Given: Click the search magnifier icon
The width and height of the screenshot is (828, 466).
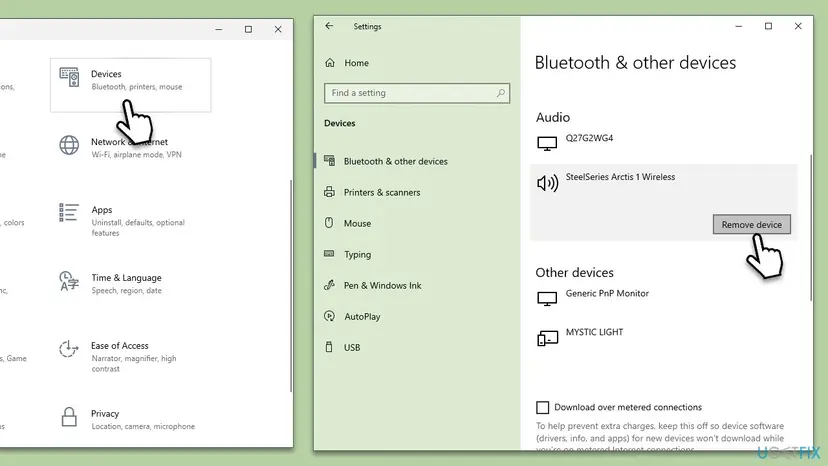Looking at the screenshot, I should (500, 93).
